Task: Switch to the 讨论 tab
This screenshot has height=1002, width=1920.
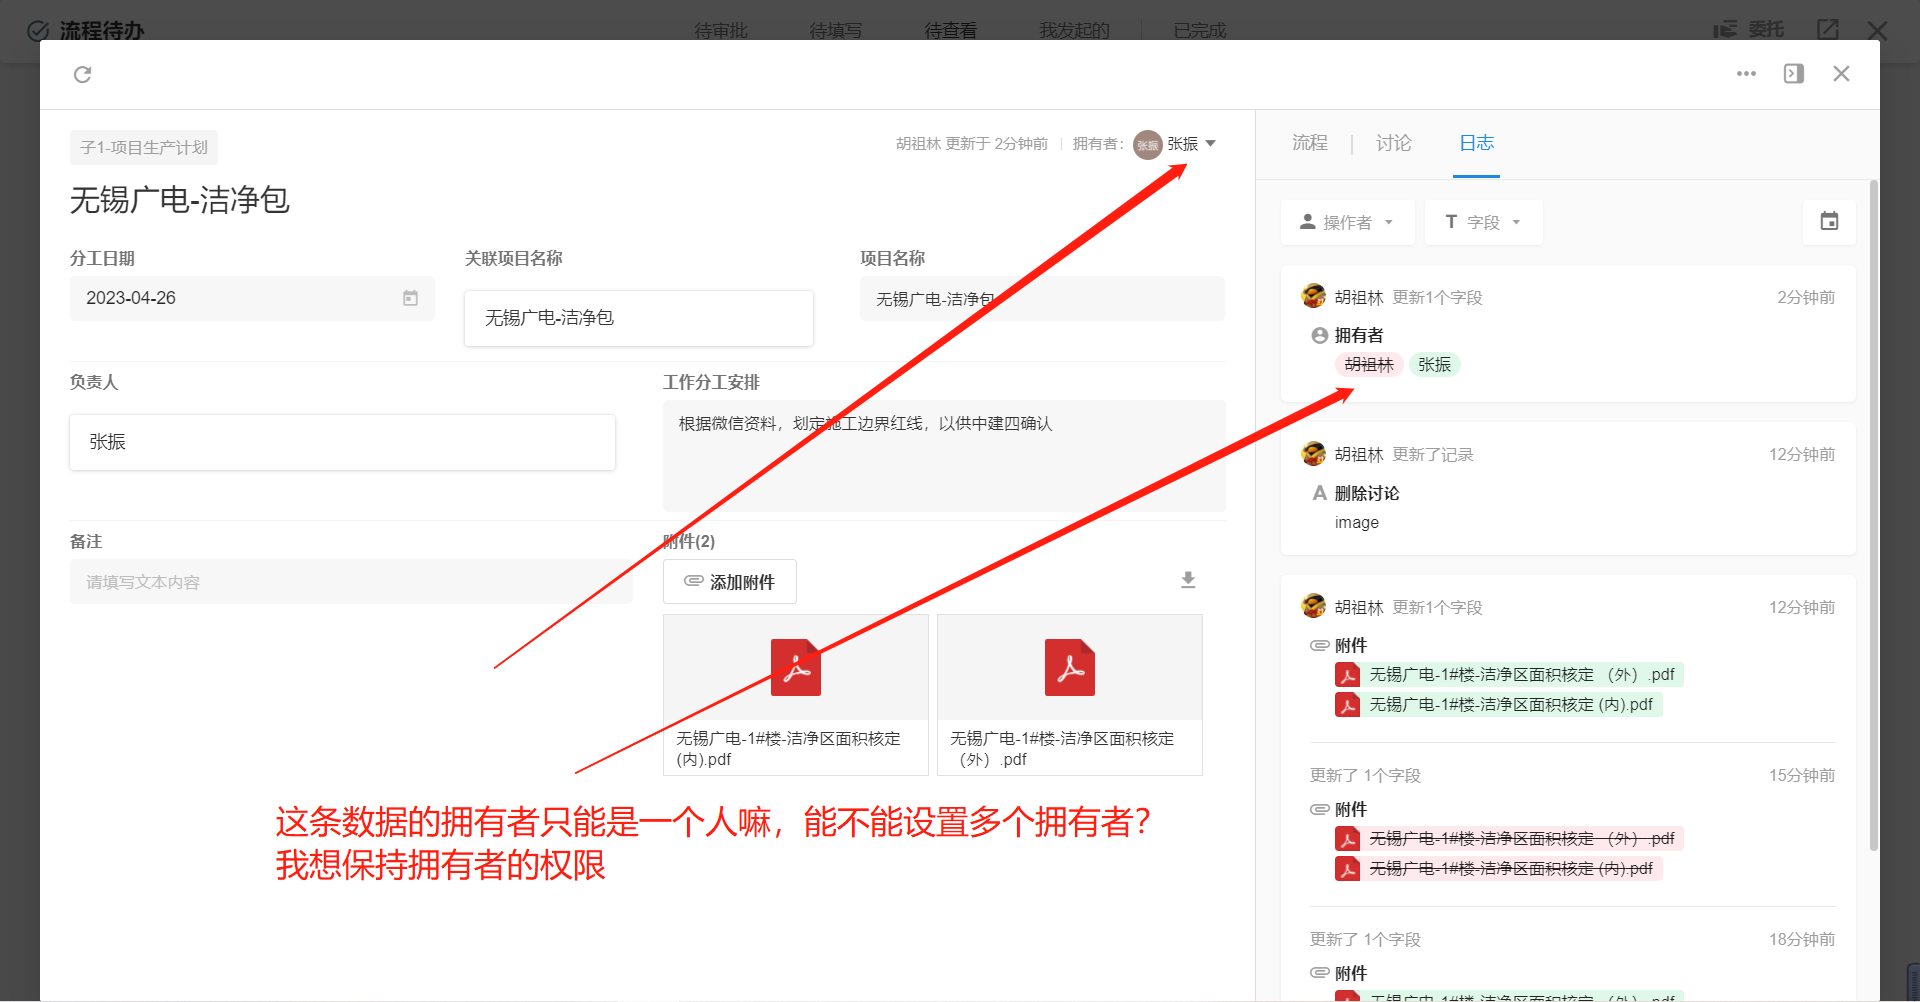Action: 1392,144
